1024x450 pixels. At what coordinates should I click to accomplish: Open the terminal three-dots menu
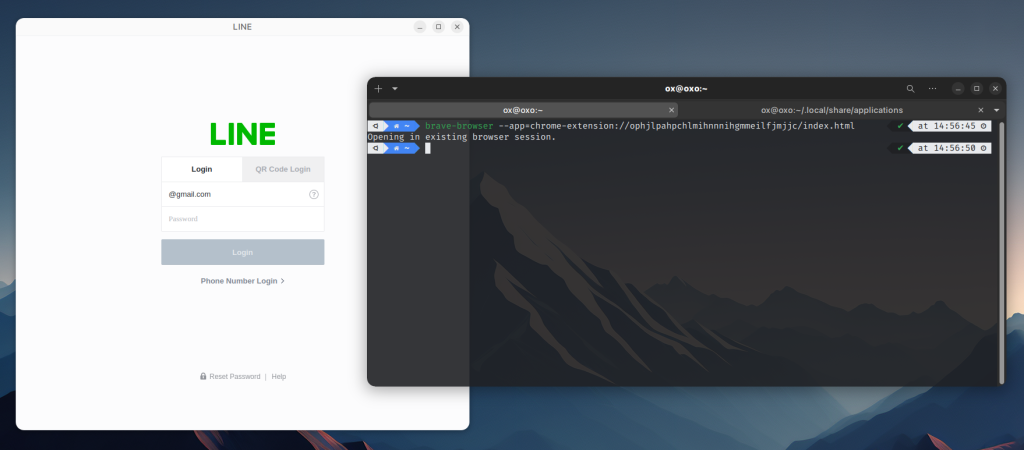coord(933,89)
